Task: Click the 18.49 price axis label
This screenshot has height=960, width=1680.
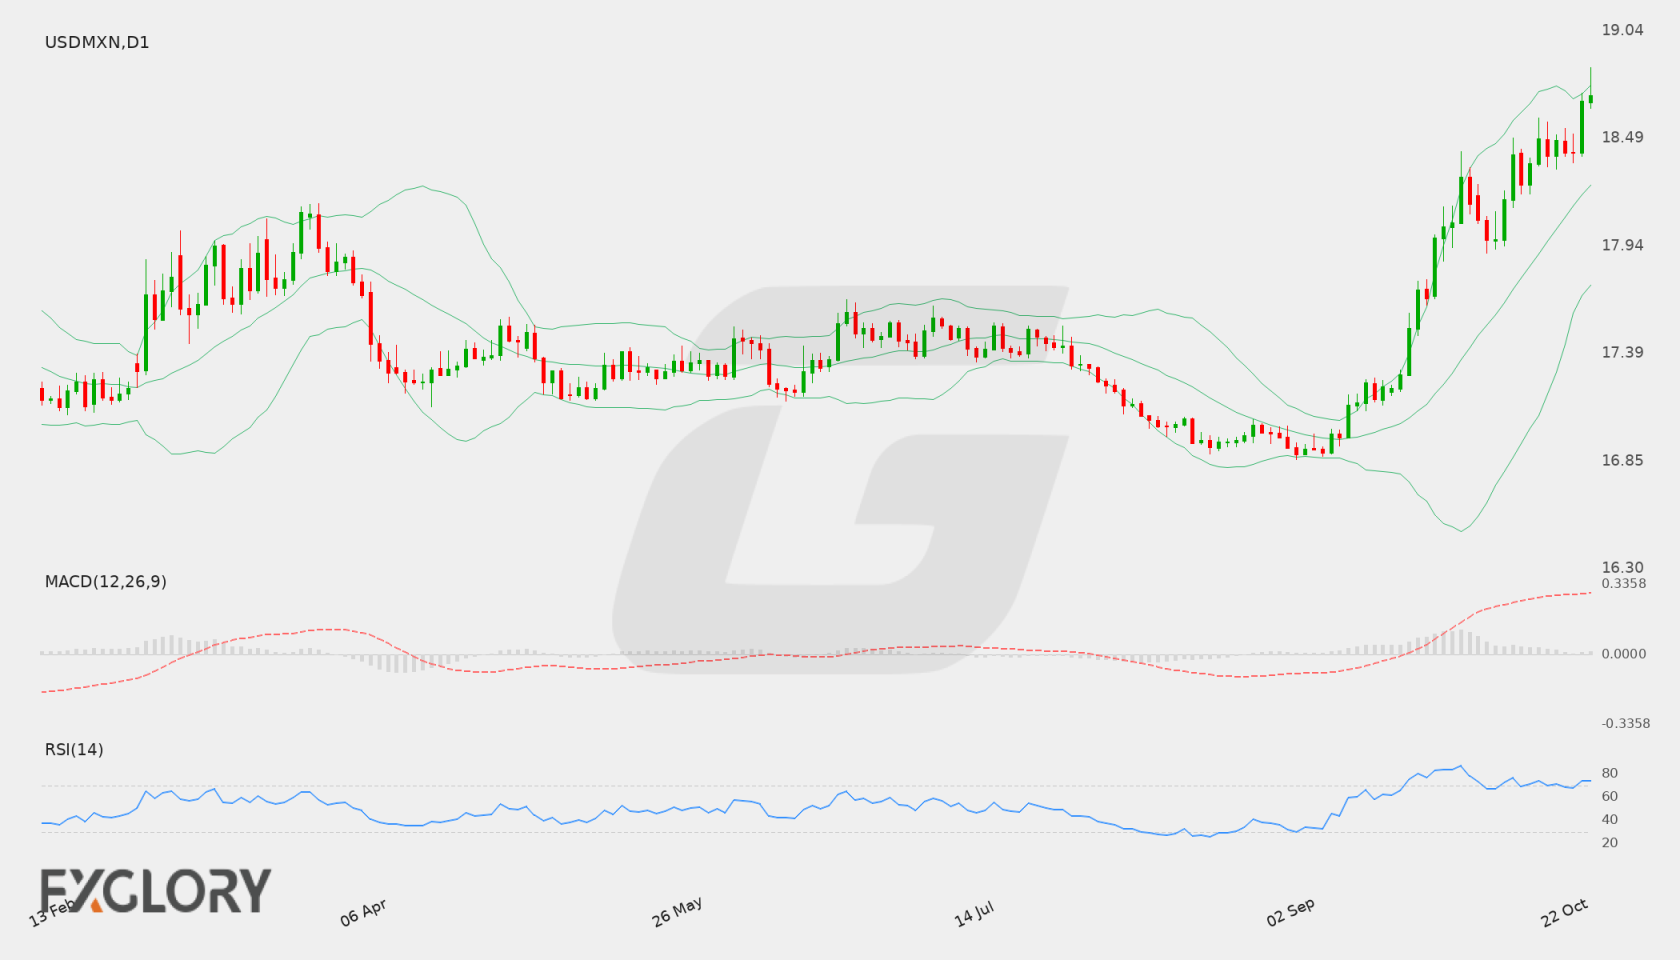Action: tap(1622, 137)
